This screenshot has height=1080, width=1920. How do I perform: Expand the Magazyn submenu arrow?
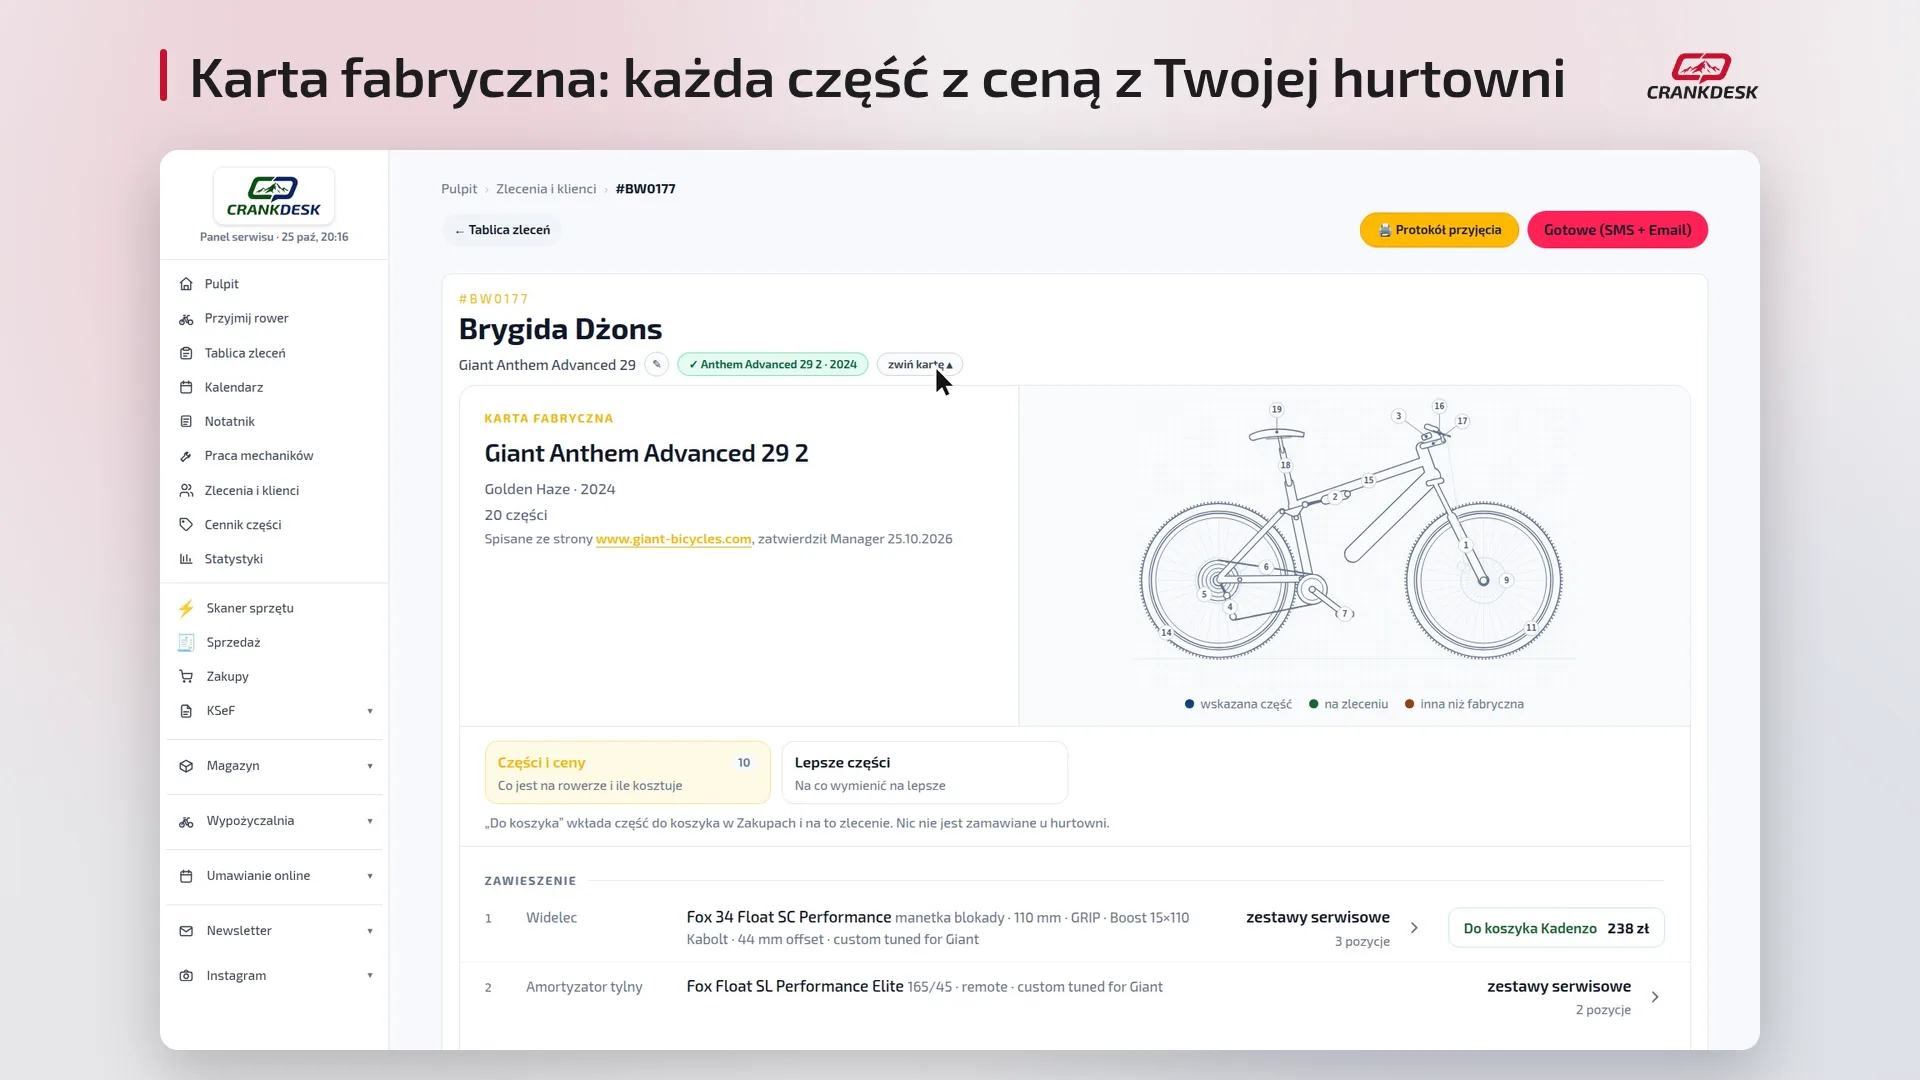point(370,766)
